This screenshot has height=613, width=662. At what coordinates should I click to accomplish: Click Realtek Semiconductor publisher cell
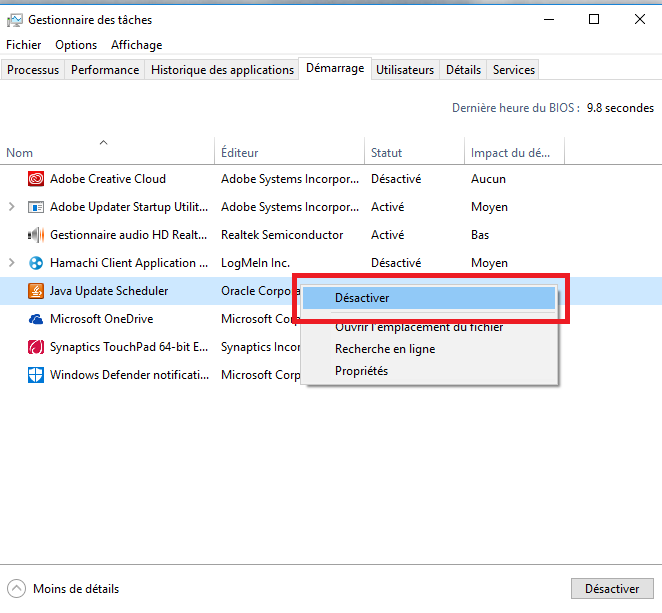pos(282,235)
